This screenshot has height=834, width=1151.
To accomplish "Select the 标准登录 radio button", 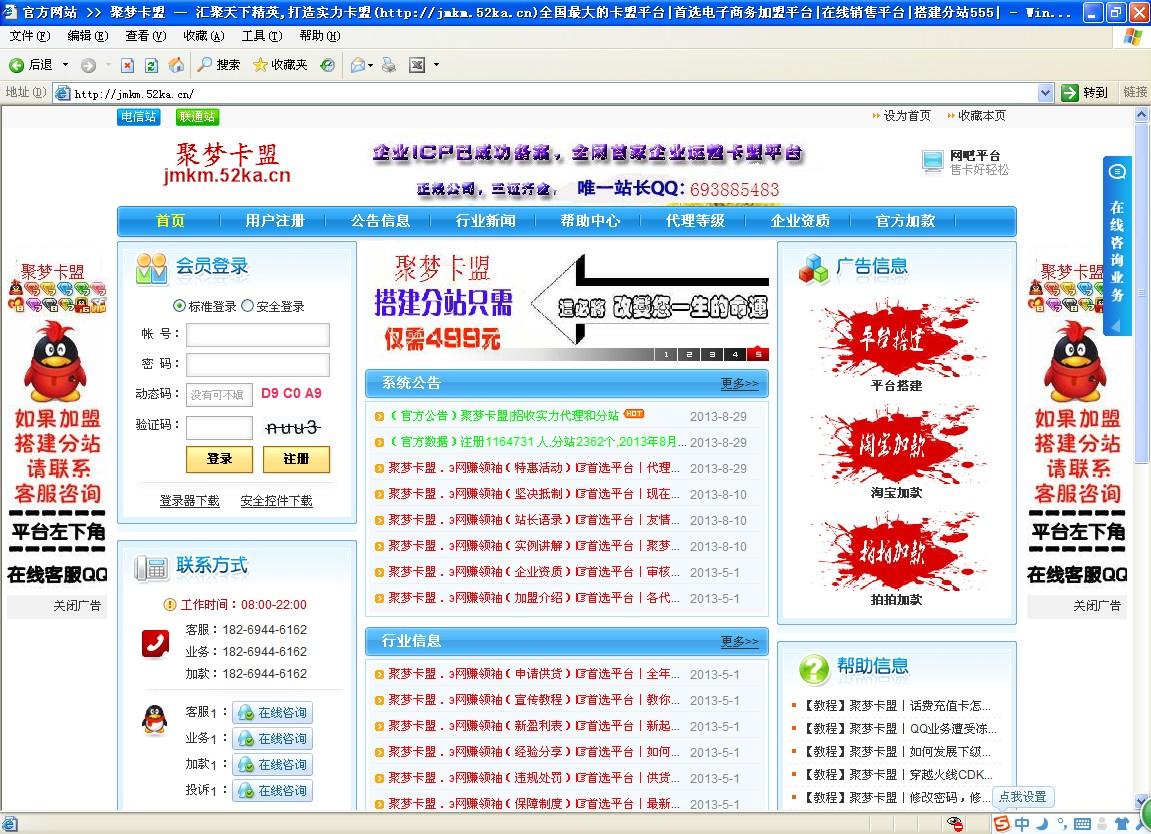I will pyautogui.click(x=180, y=306).
